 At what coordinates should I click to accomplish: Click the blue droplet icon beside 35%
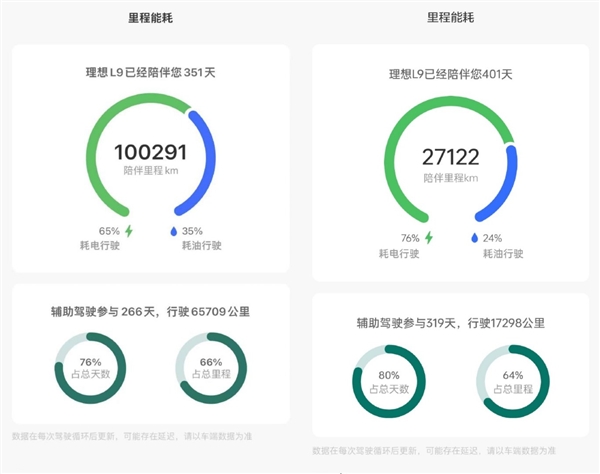pyautogui.click(x=173, y=231)
